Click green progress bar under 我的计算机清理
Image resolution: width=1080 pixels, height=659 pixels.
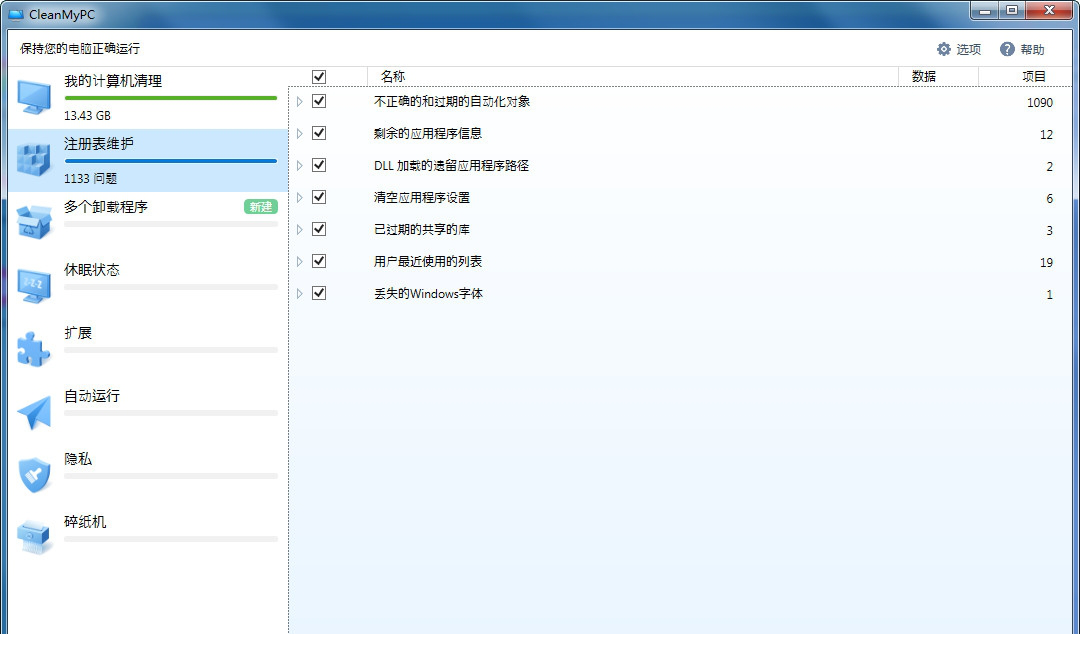click(x=171, y=98)
